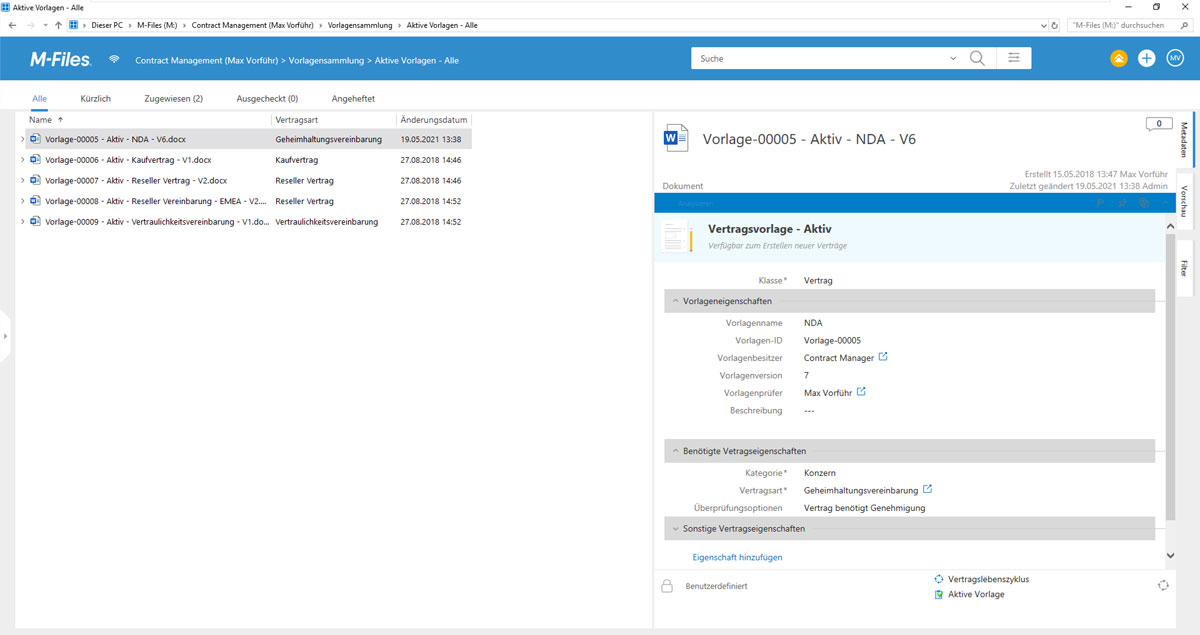The image size is (1200, 635).
Task: Open the comments bubble showing 0
Action: (x=1158, y=124)
